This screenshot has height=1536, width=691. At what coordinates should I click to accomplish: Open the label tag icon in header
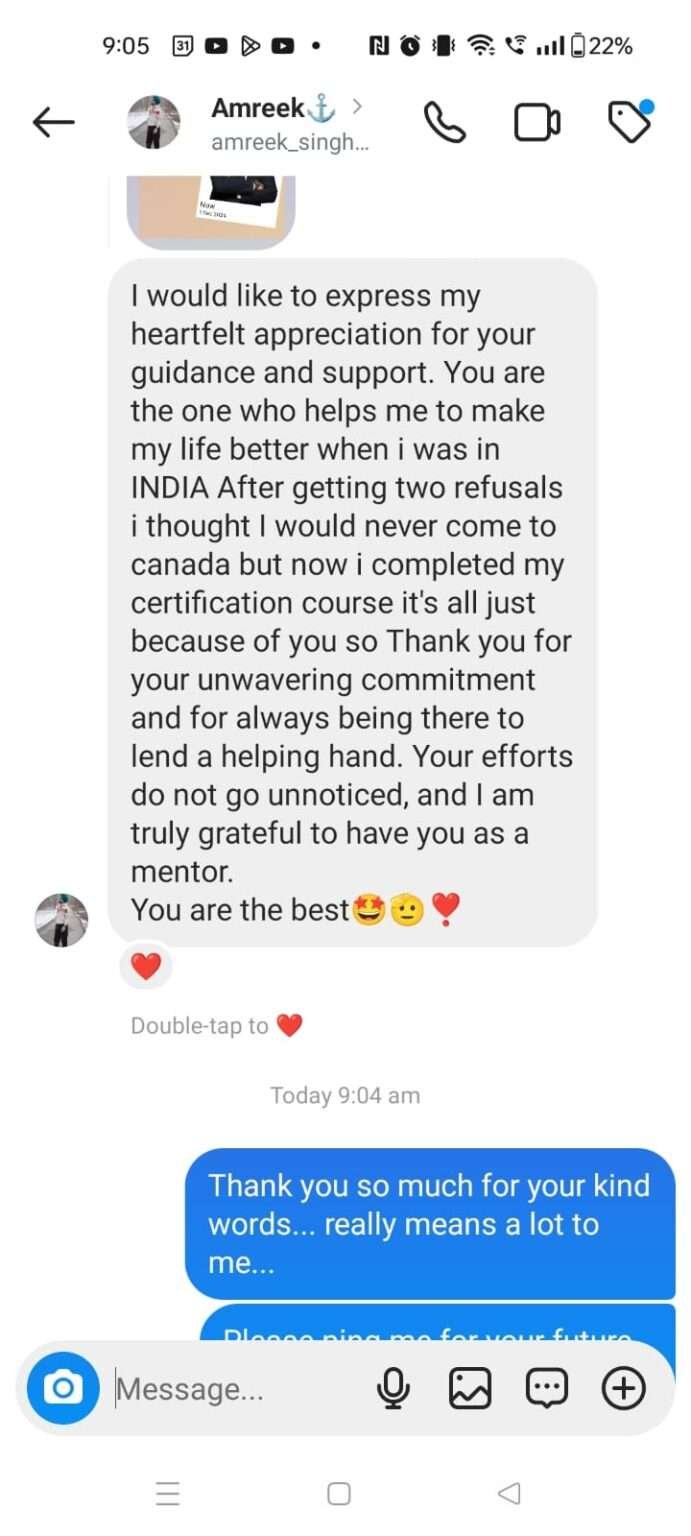point(630,121)
